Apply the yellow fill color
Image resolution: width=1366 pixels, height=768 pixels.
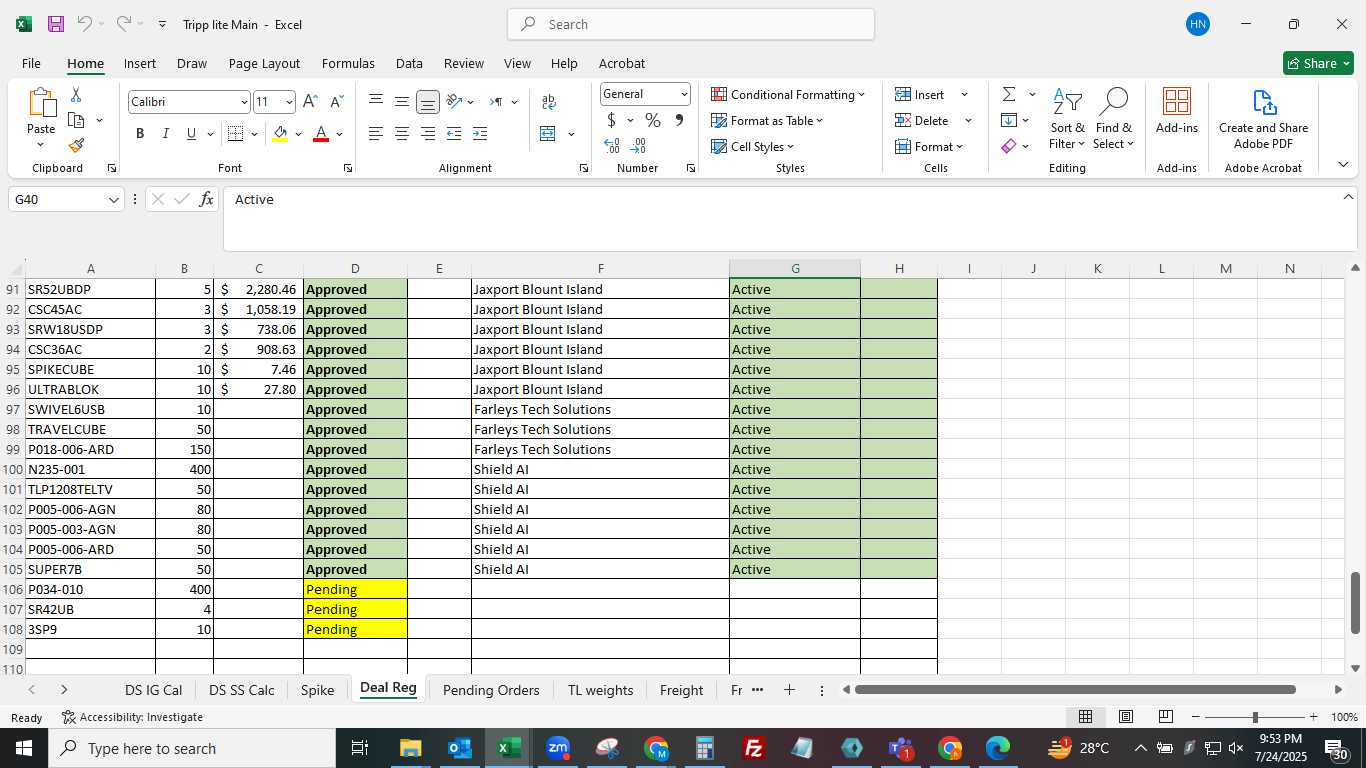point(280,133)
